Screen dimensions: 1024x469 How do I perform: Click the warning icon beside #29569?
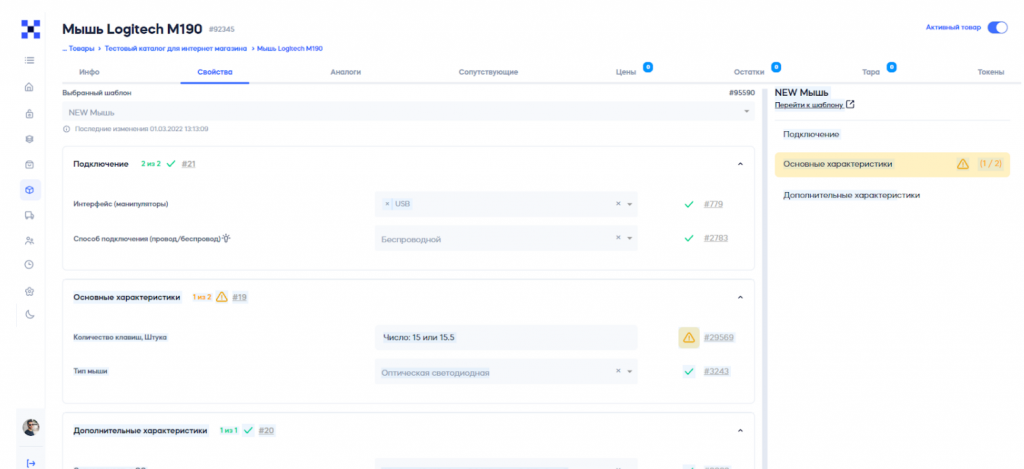688,338
